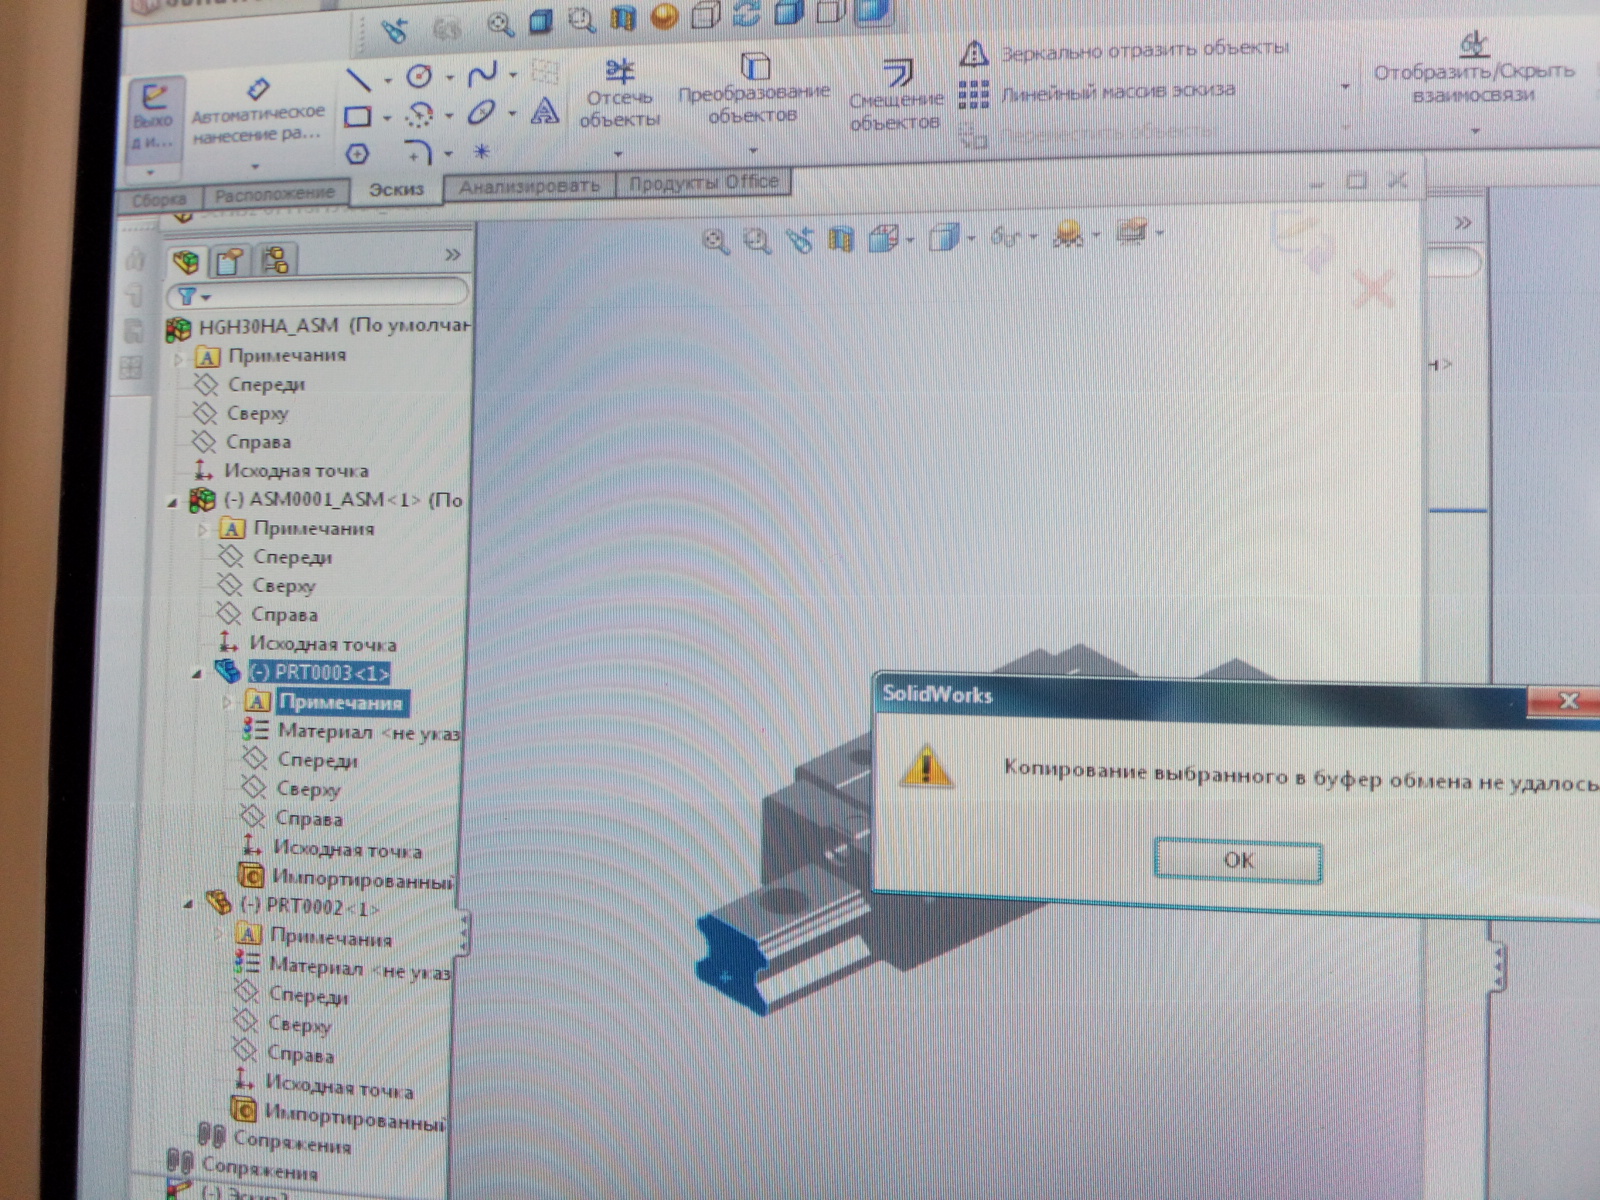Click Zoom to Area in the viewport toolbar
This screenshot has height=1200, width=1600.
[757, 241]
